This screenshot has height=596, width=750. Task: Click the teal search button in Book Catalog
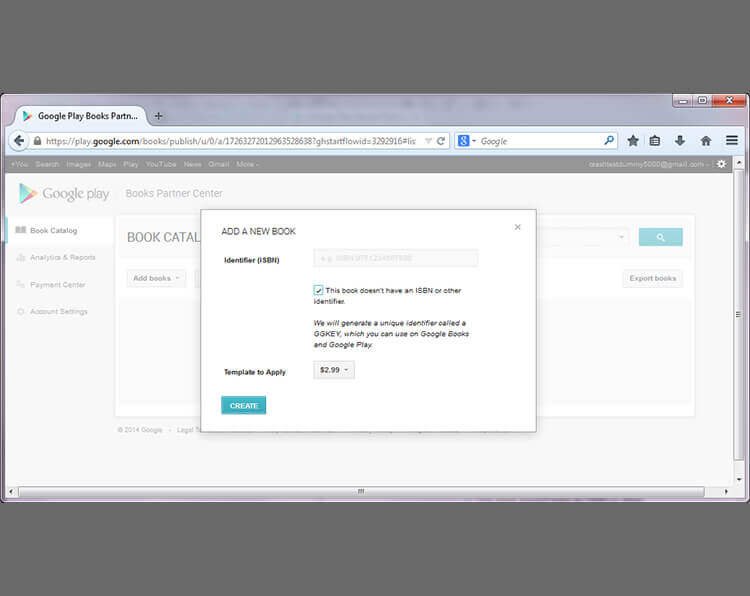pyautogui.click(x=661, y=237)
